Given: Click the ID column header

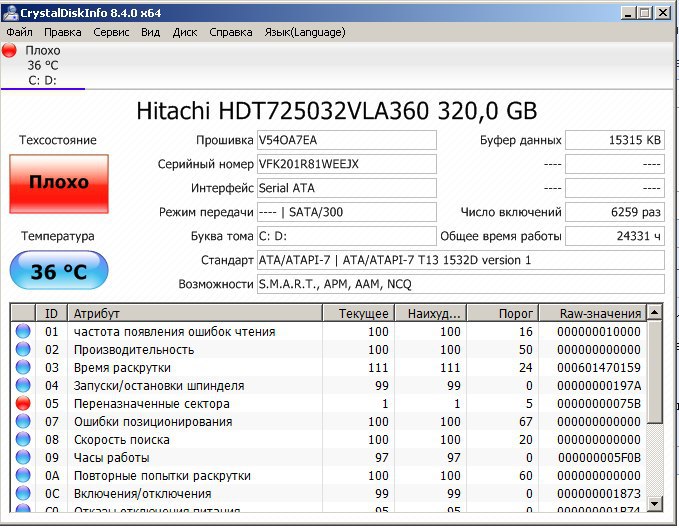Looking at the screenshot, I should coord(51,313).
